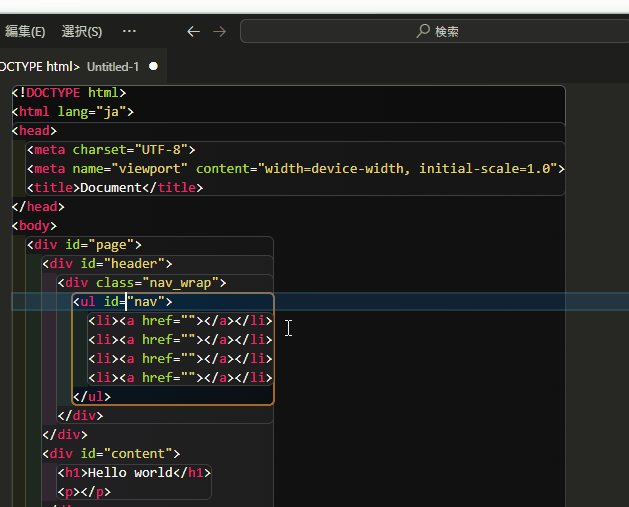Click the div id="content" line
This screenshot has height=507, width=629.
(110, 453)
